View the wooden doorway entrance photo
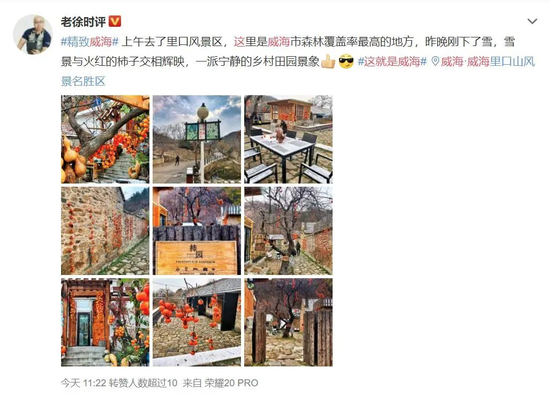This screenshot has height=405, width=550. [105, 323]
